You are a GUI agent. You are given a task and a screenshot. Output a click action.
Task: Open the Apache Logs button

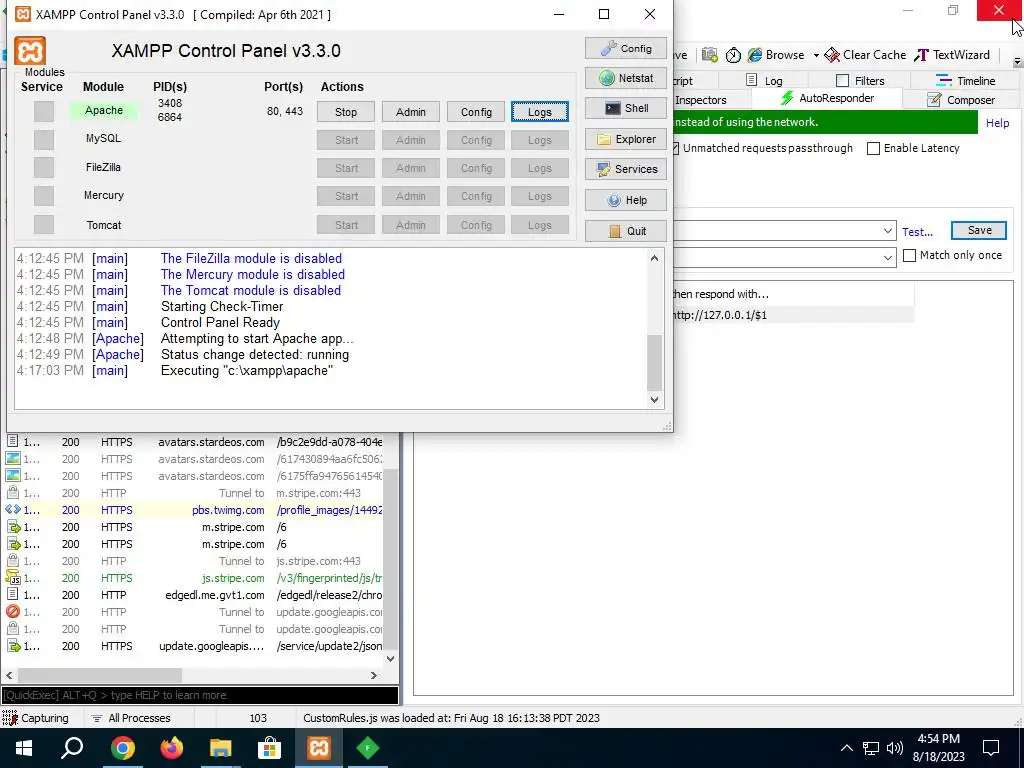540,112
